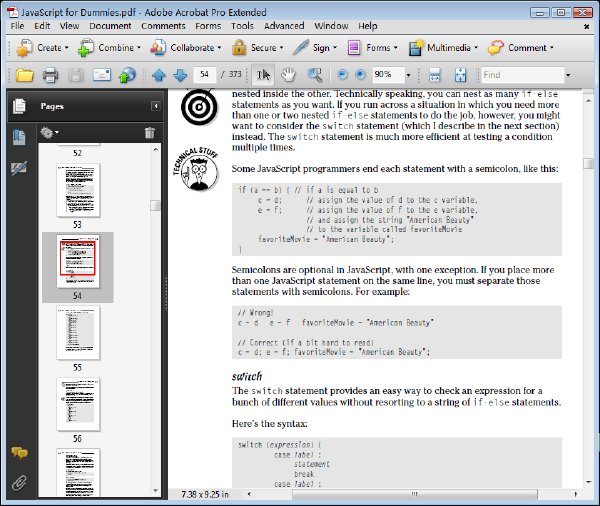Open the Attachments paperclip panel
The height and width of the screenshot is (506, 600).
19,483
